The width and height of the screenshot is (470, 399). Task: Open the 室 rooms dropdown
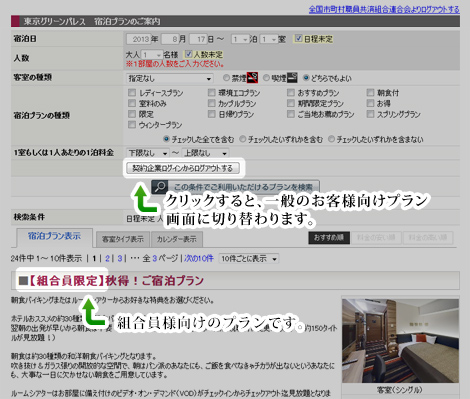coord(269,39)
